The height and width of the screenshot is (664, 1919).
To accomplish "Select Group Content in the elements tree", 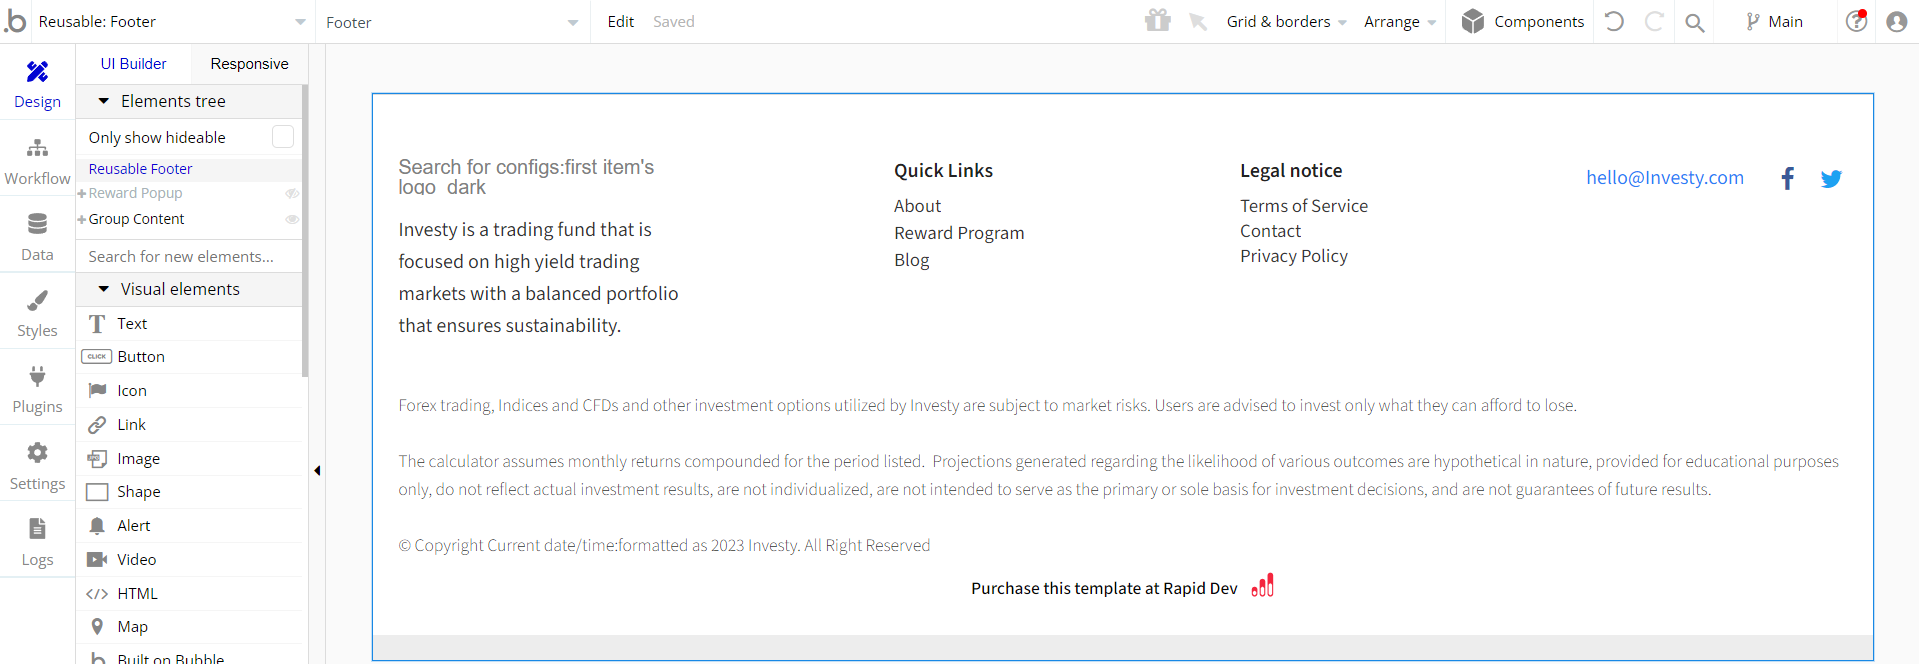I will point(136,219).
